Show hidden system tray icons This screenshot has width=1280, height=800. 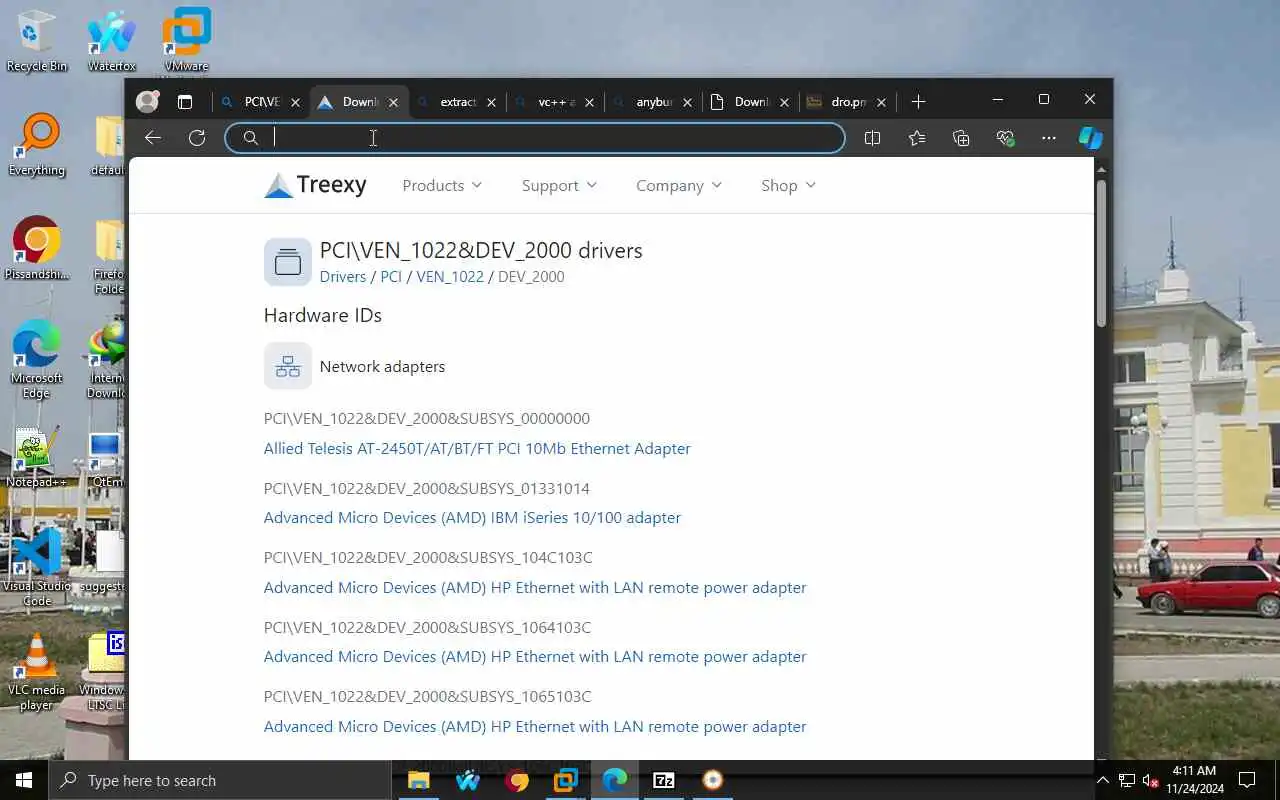pos(1102,780)
